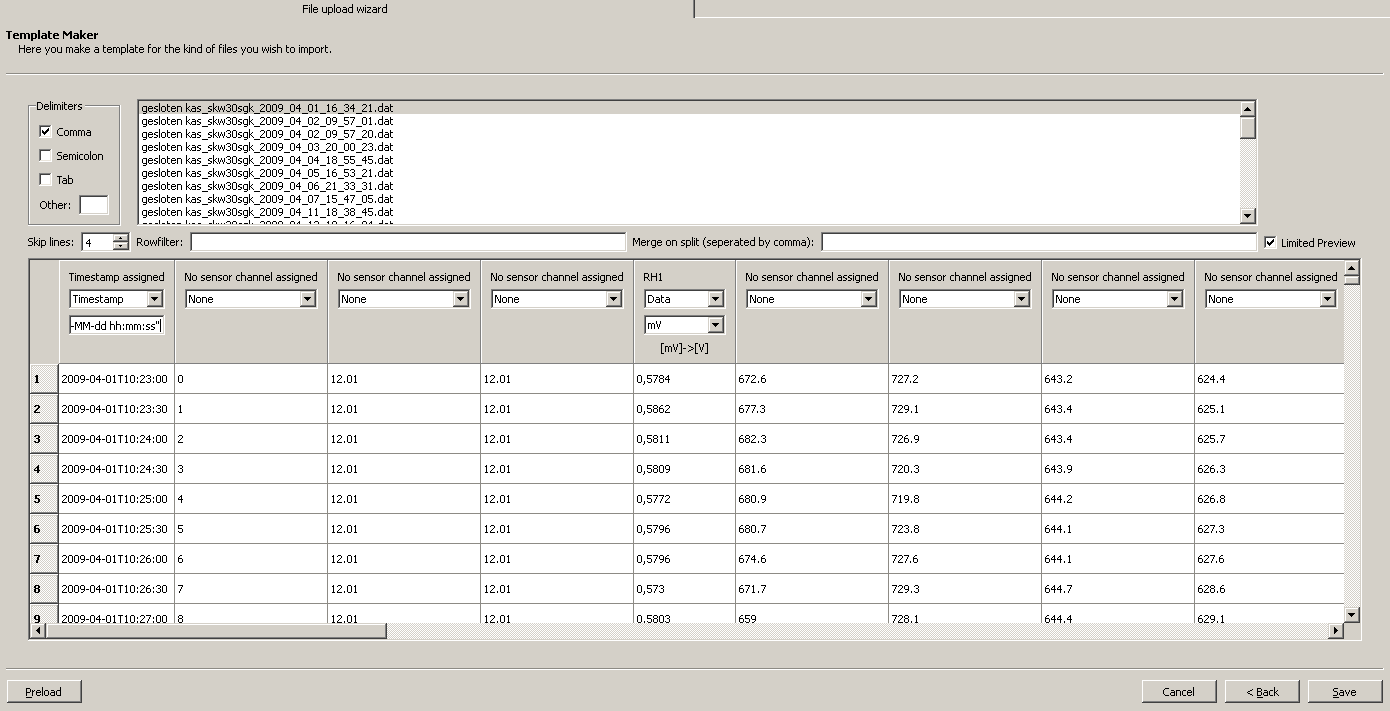The height and width of the screenshot is (711, 1390).
Task: Click the Skip lines value field
Action: pos(97,242)
